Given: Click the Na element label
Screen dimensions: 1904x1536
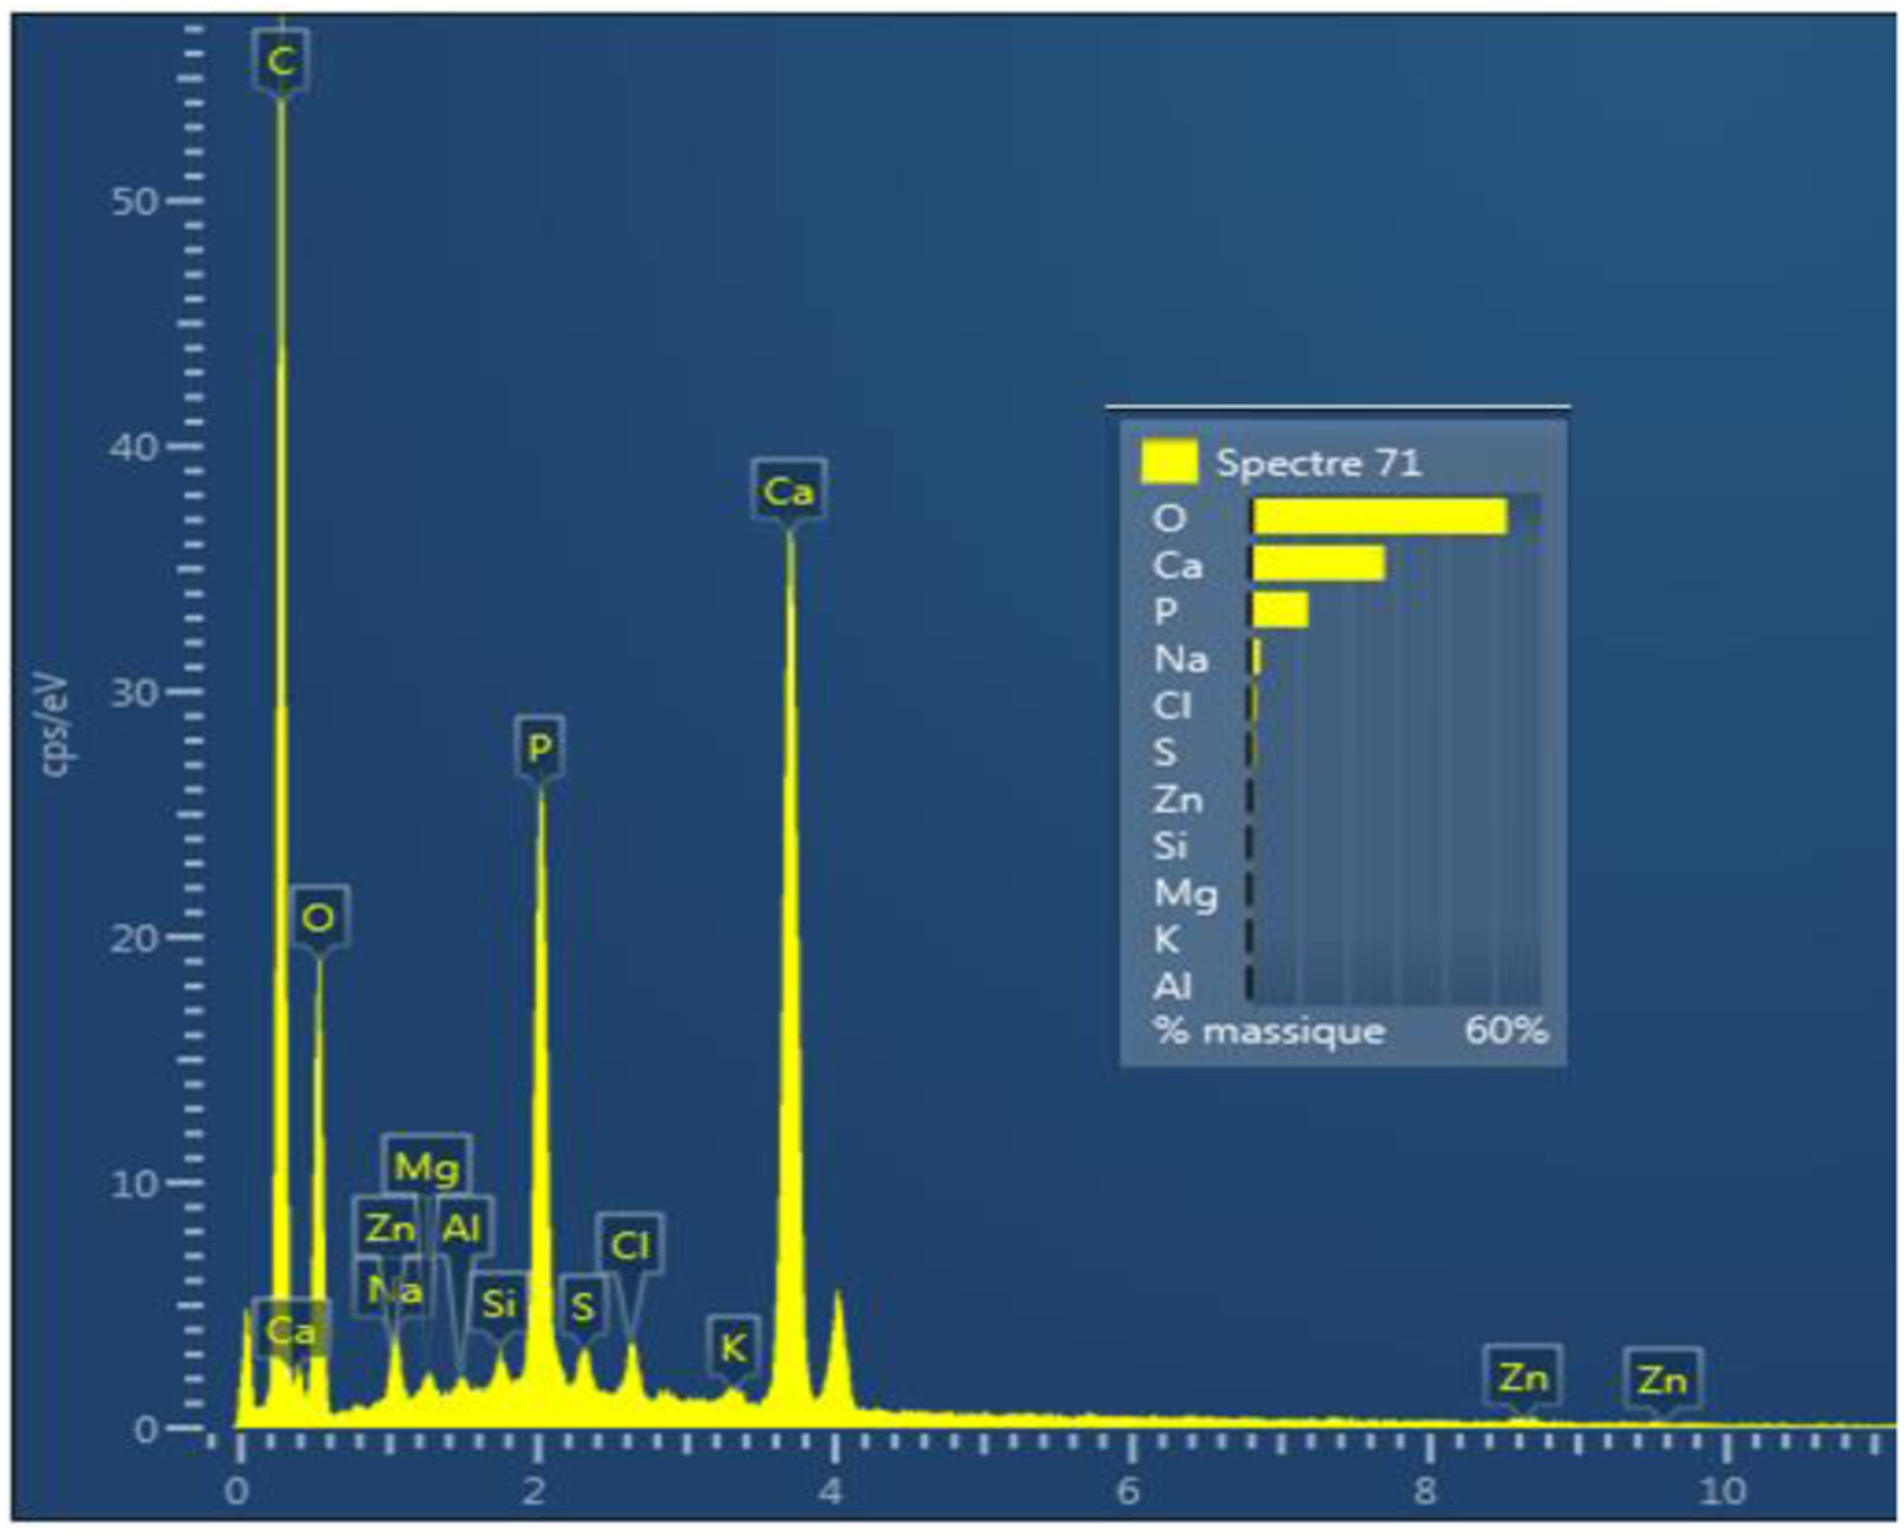Looking at the screenshot, I should [393, 1289].
